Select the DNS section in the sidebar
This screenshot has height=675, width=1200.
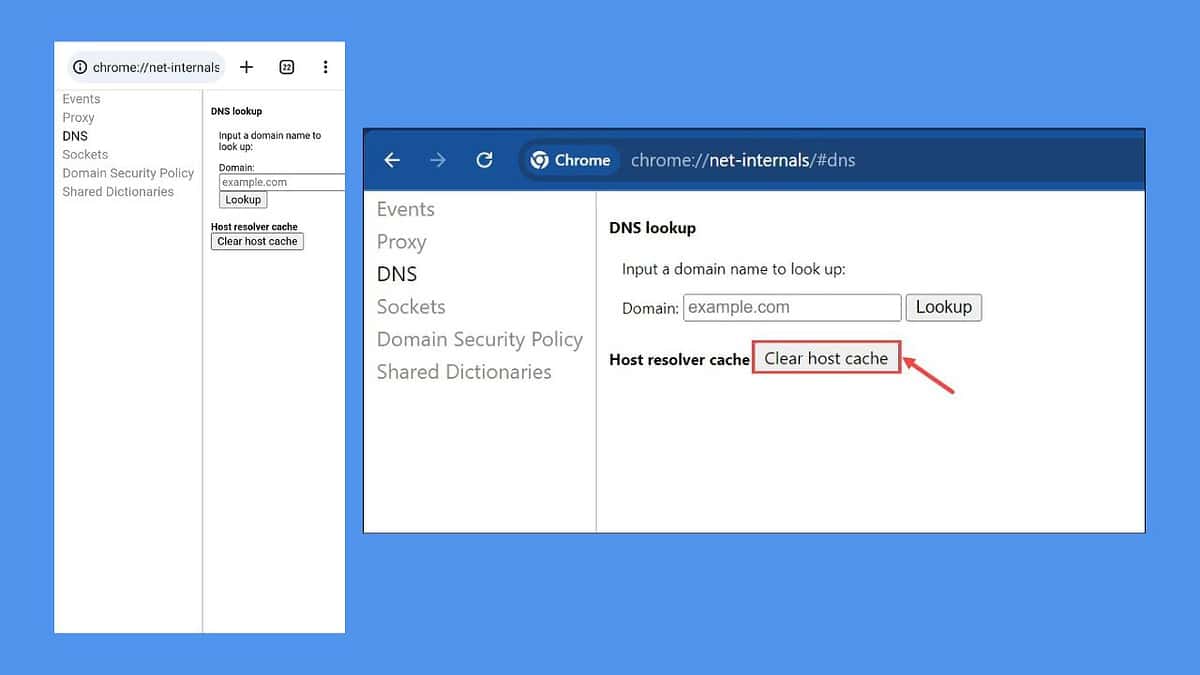click(x=396, y=274)
